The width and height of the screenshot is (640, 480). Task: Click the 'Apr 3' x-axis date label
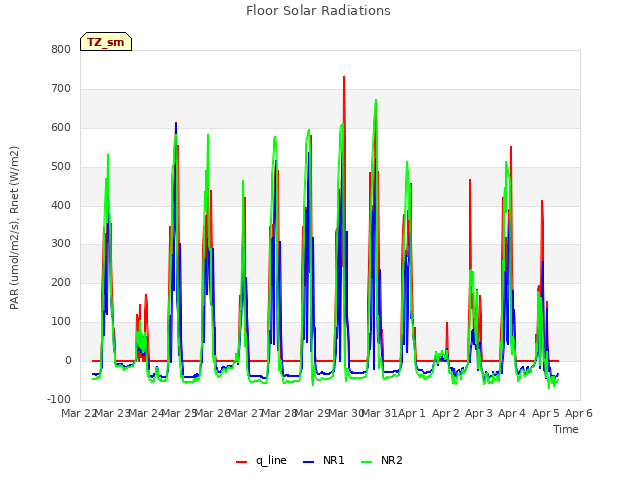pyautogui.click(x=479, y=413)
